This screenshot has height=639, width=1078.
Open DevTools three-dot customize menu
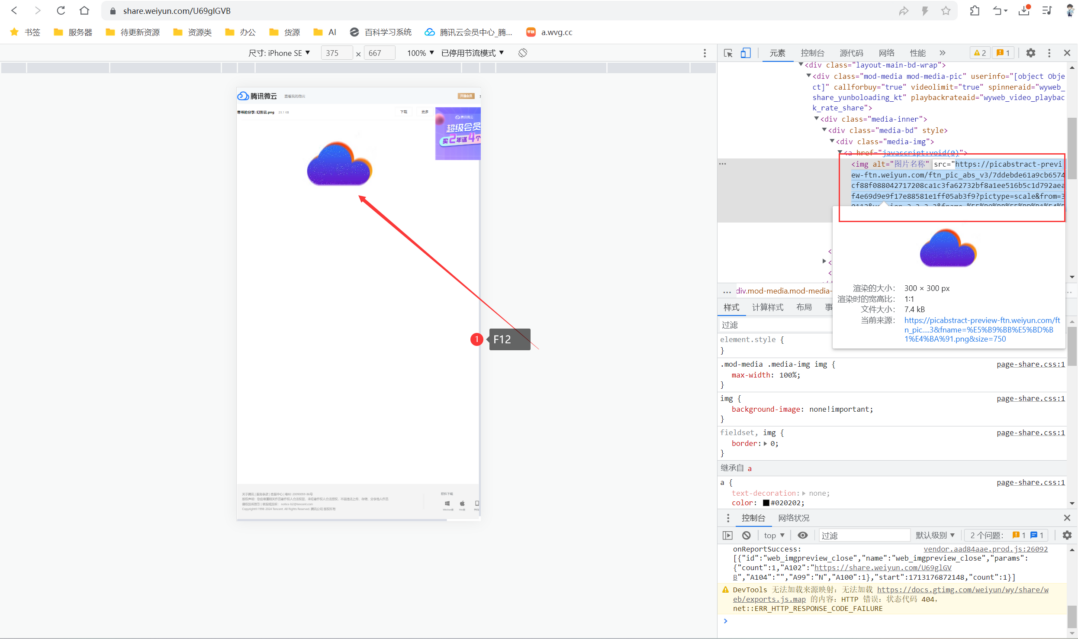pos(1049,53)
